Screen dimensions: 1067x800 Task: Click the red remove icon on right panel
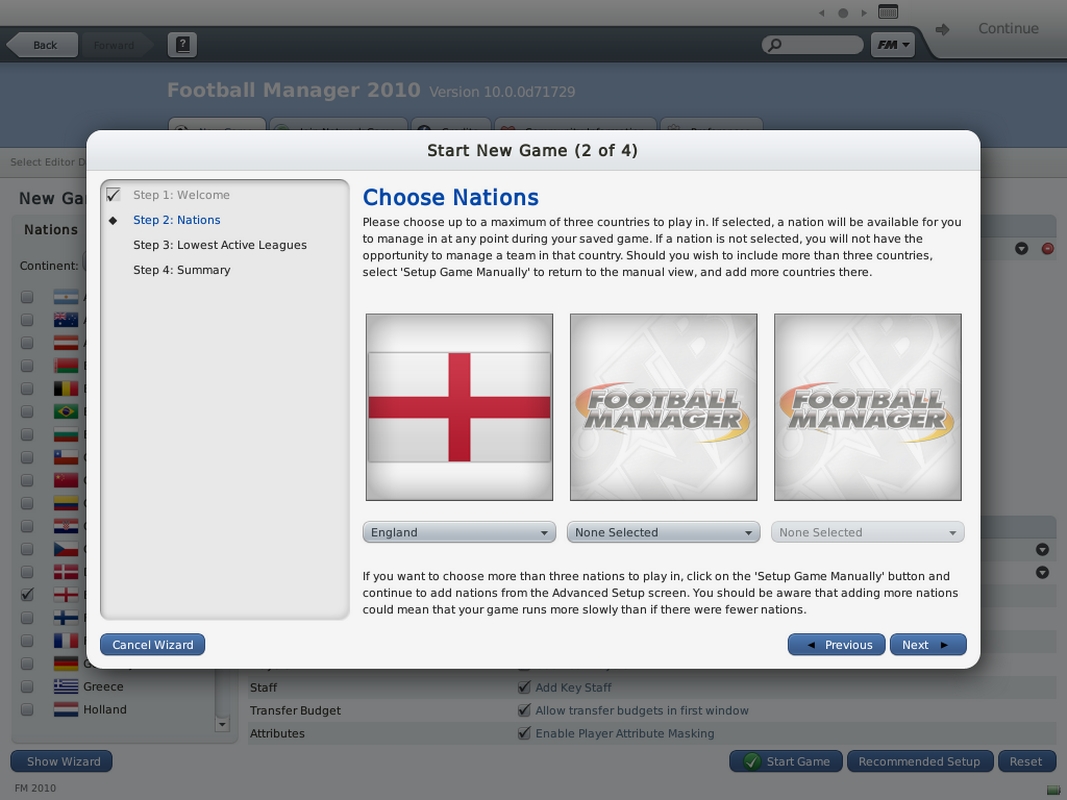[1047, 248]
